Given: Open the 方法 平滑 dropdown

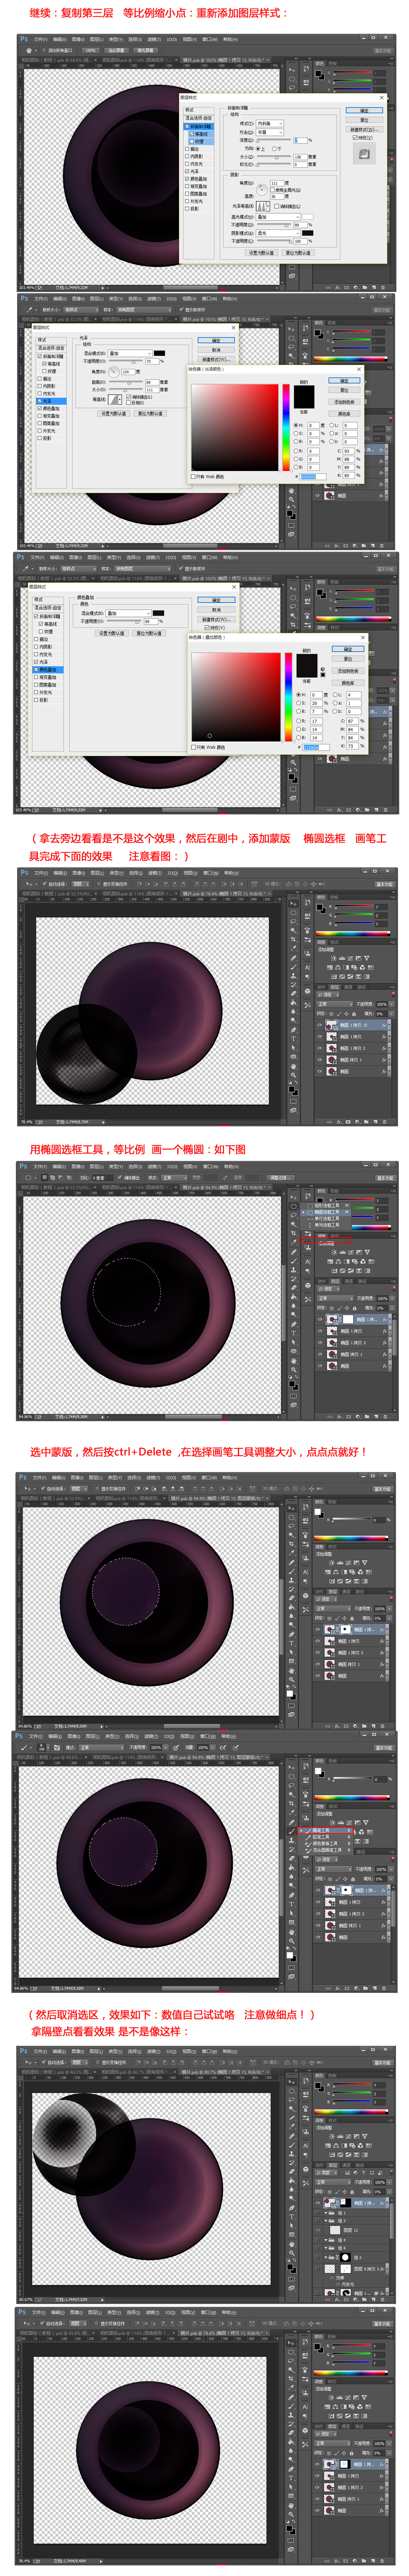Looking at the screenshot, I should click(x=270, y=131).
